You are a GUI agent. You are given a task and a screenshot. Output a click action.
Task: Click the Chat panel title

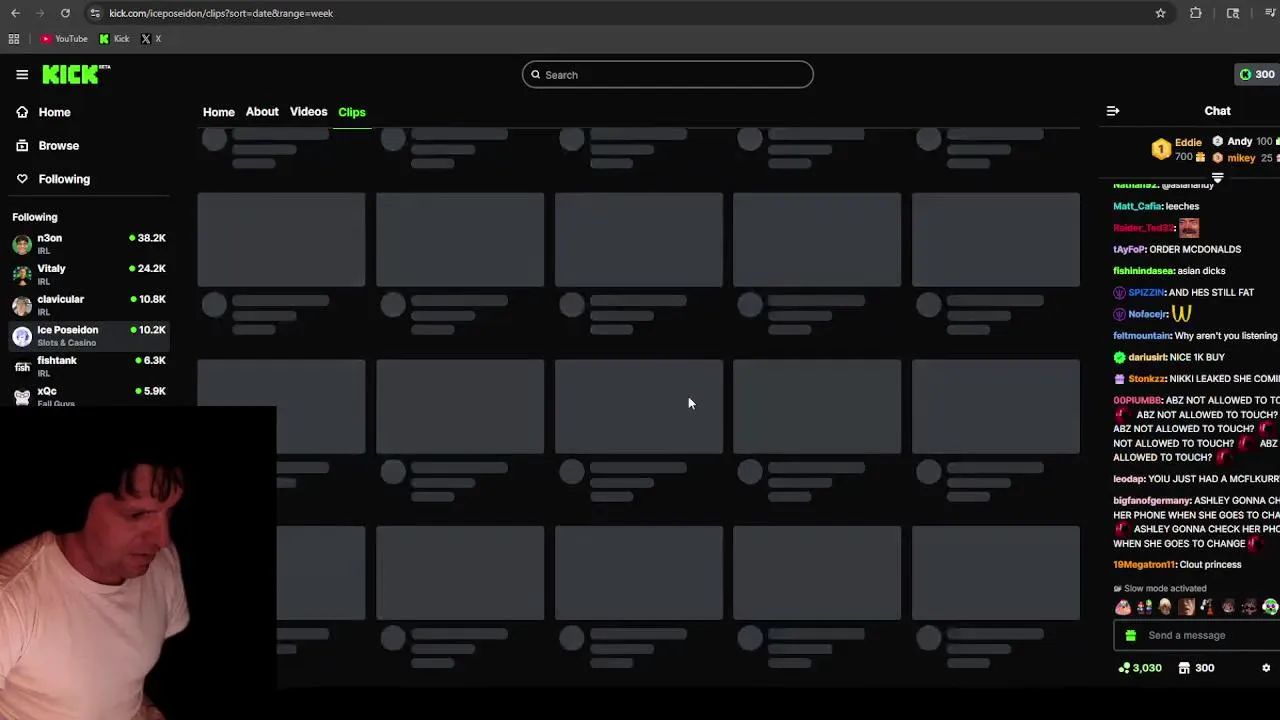1217,111
